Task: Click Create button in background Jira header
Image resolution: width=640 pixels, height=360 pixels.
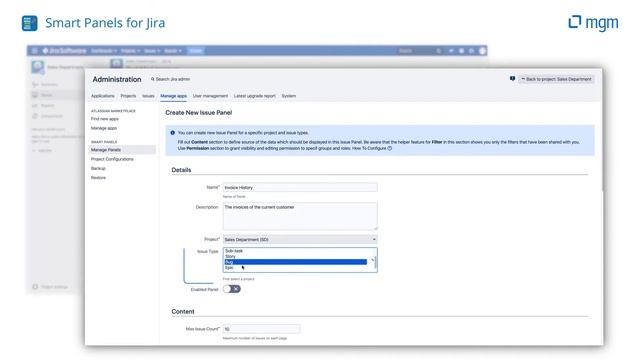Action: (196, 51)
